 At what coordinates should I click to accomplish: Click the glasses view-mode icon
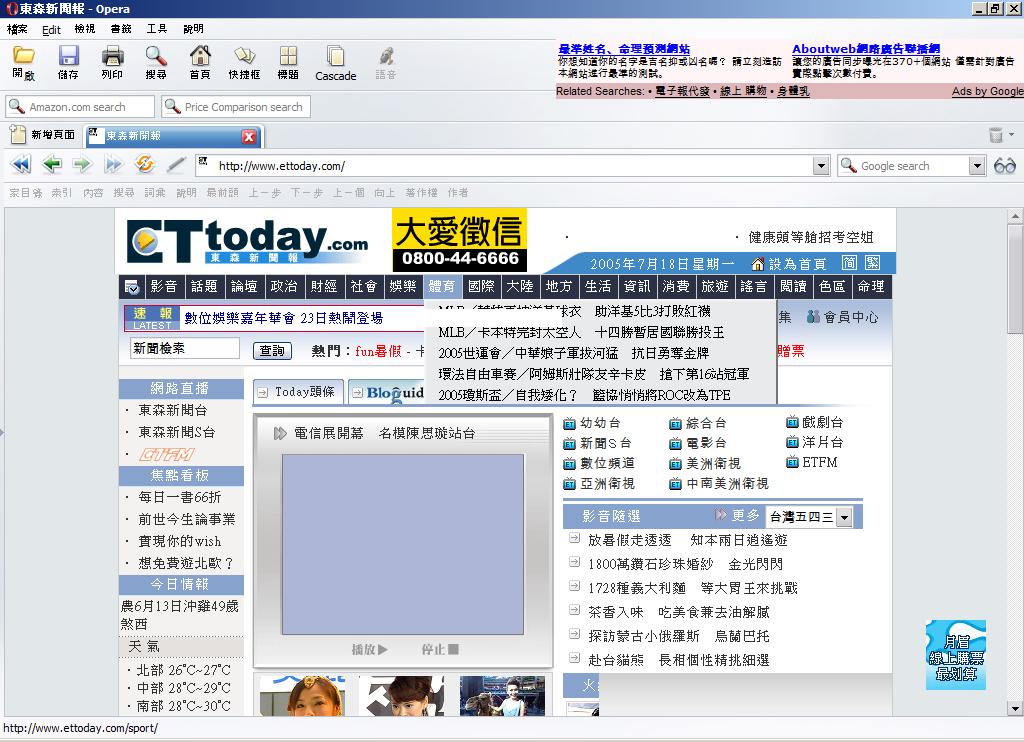[x=1004, y=166]
